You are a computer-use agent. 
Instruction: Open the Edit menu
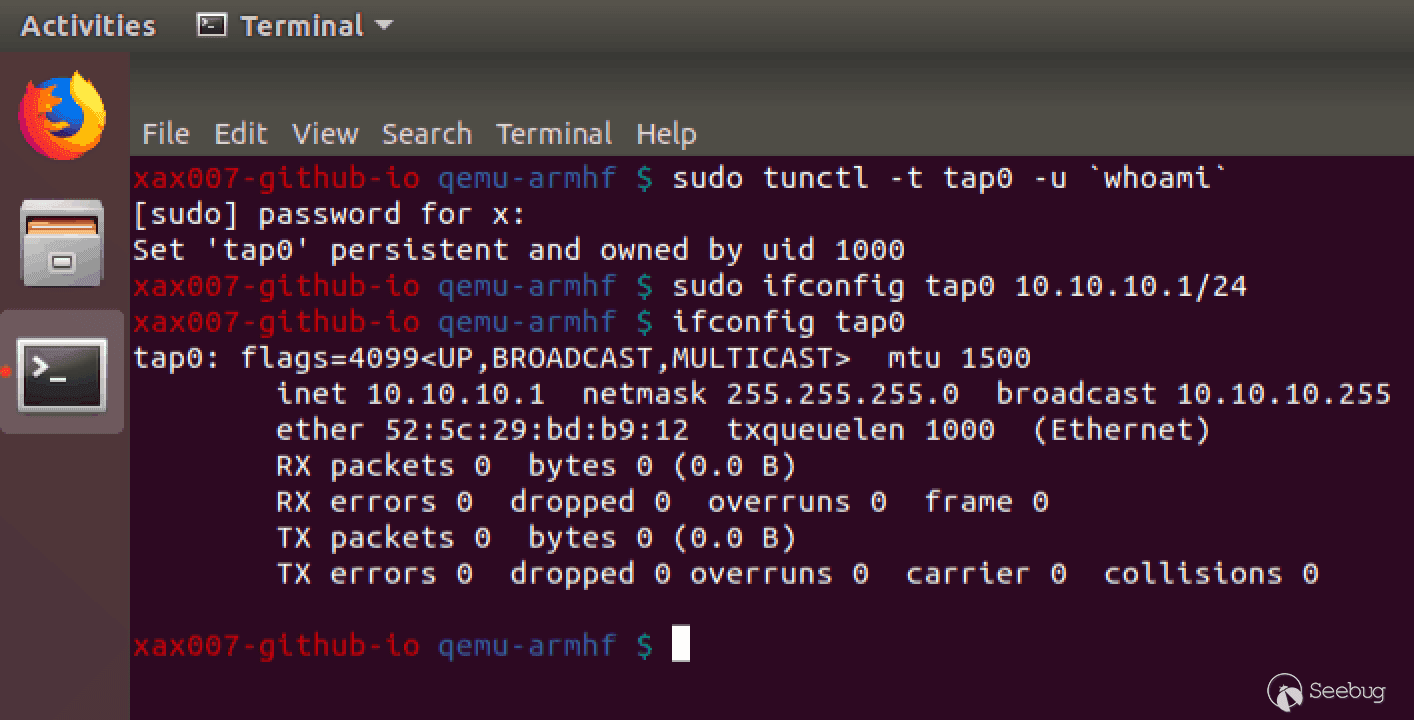(241, 134)
